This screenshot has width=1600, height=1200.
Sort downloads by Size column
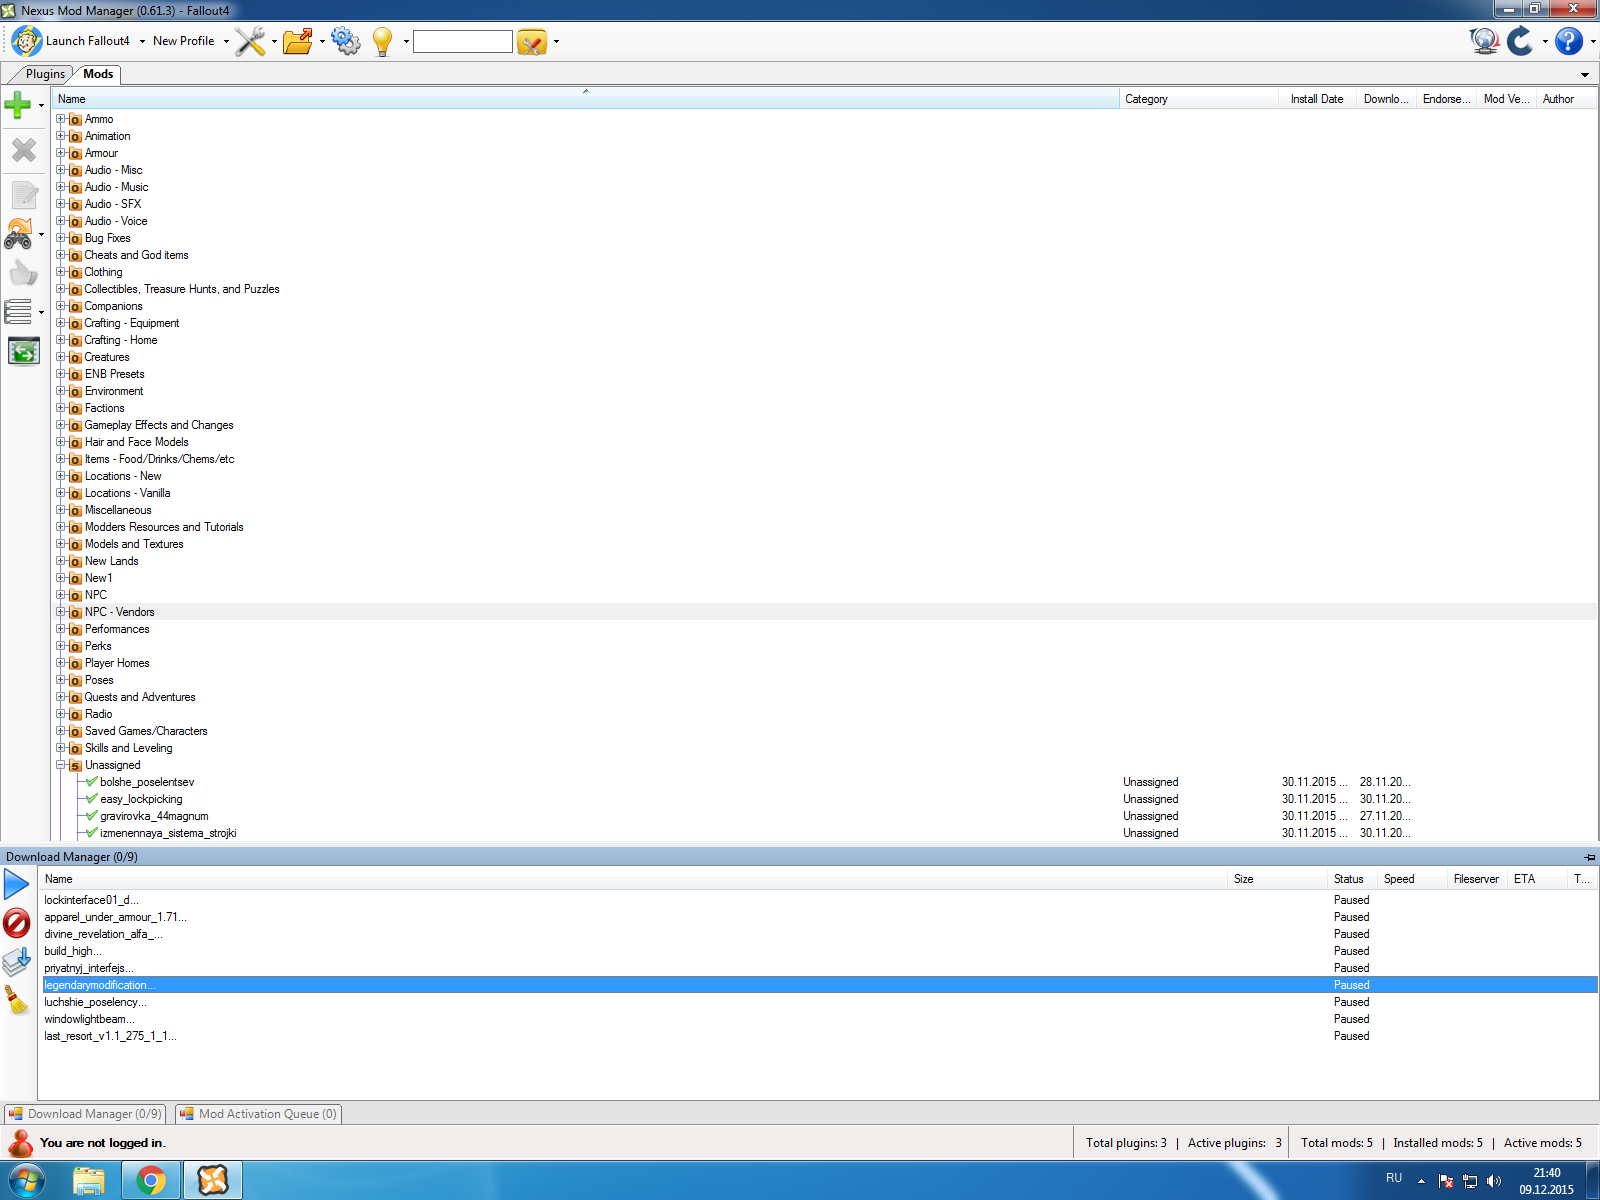[x=1277, y=879]
